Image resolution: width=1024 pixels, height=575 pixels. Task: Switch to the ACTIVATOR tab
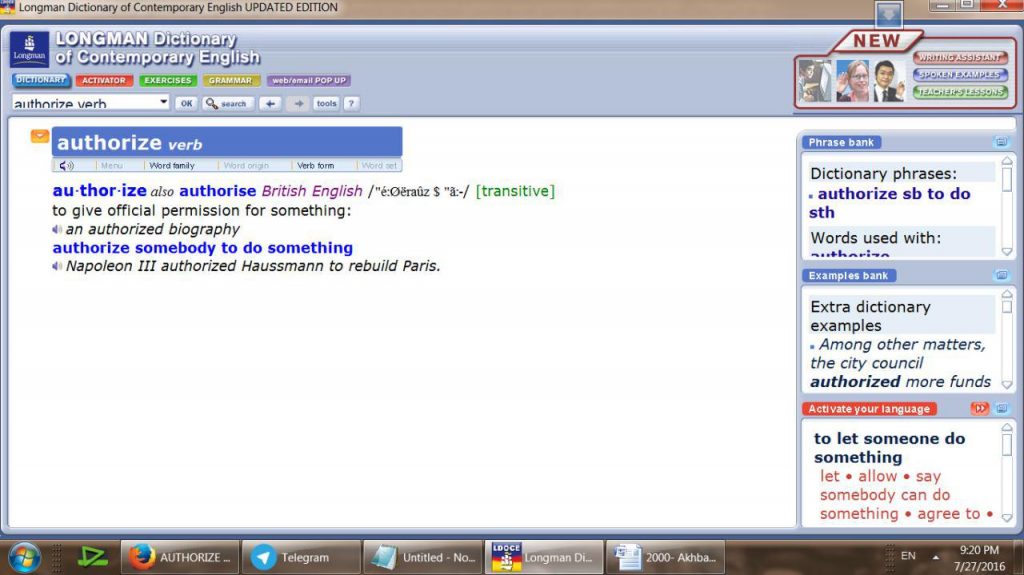click(x=104, y=80)
